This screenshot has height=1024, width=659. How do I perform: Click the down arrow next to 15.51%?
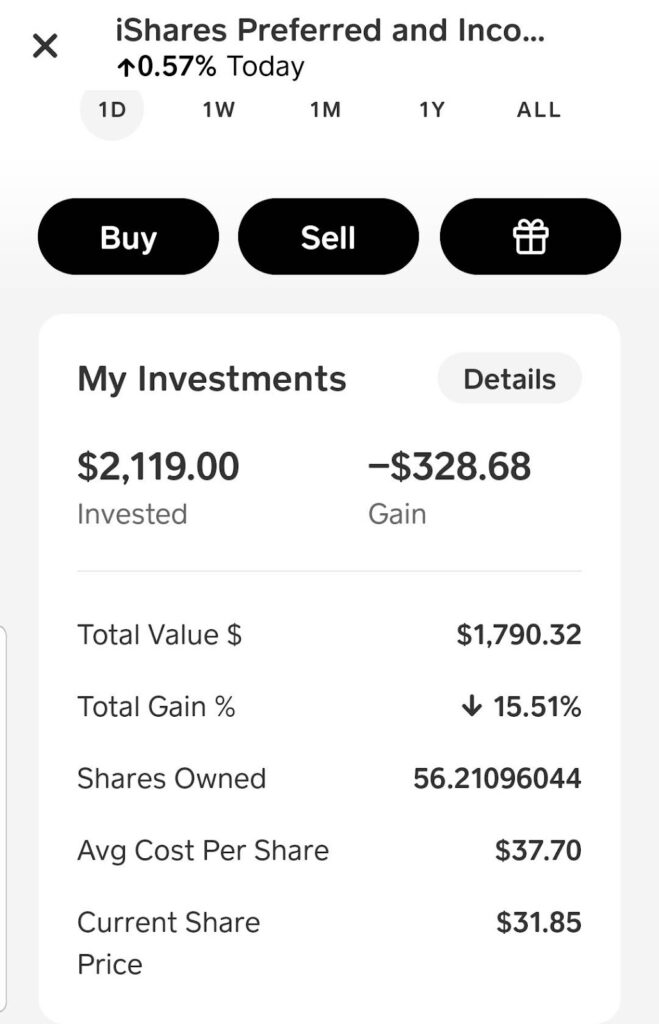click(472, 707)
